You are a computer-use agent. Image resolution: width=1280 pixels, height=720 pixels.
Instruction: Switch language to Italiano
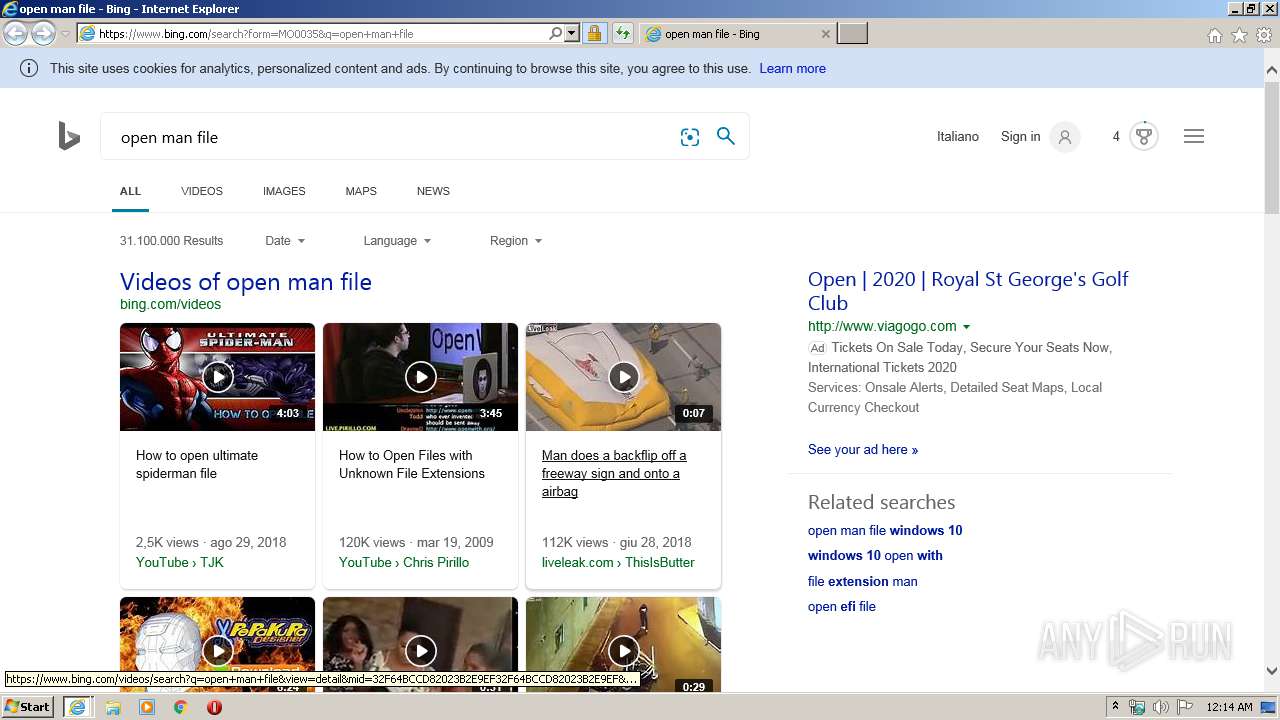pos(958,136)
